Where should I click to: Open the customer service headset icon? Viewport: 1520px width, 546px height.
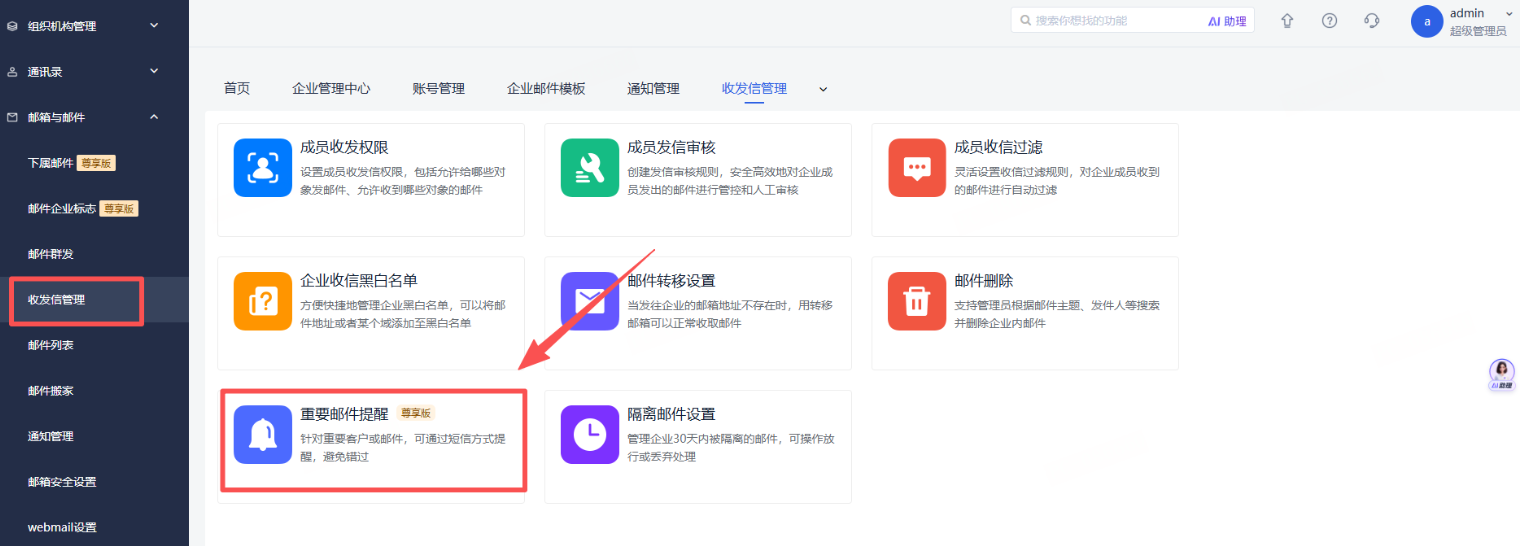pyautogui.click(x=1372, y=20)
